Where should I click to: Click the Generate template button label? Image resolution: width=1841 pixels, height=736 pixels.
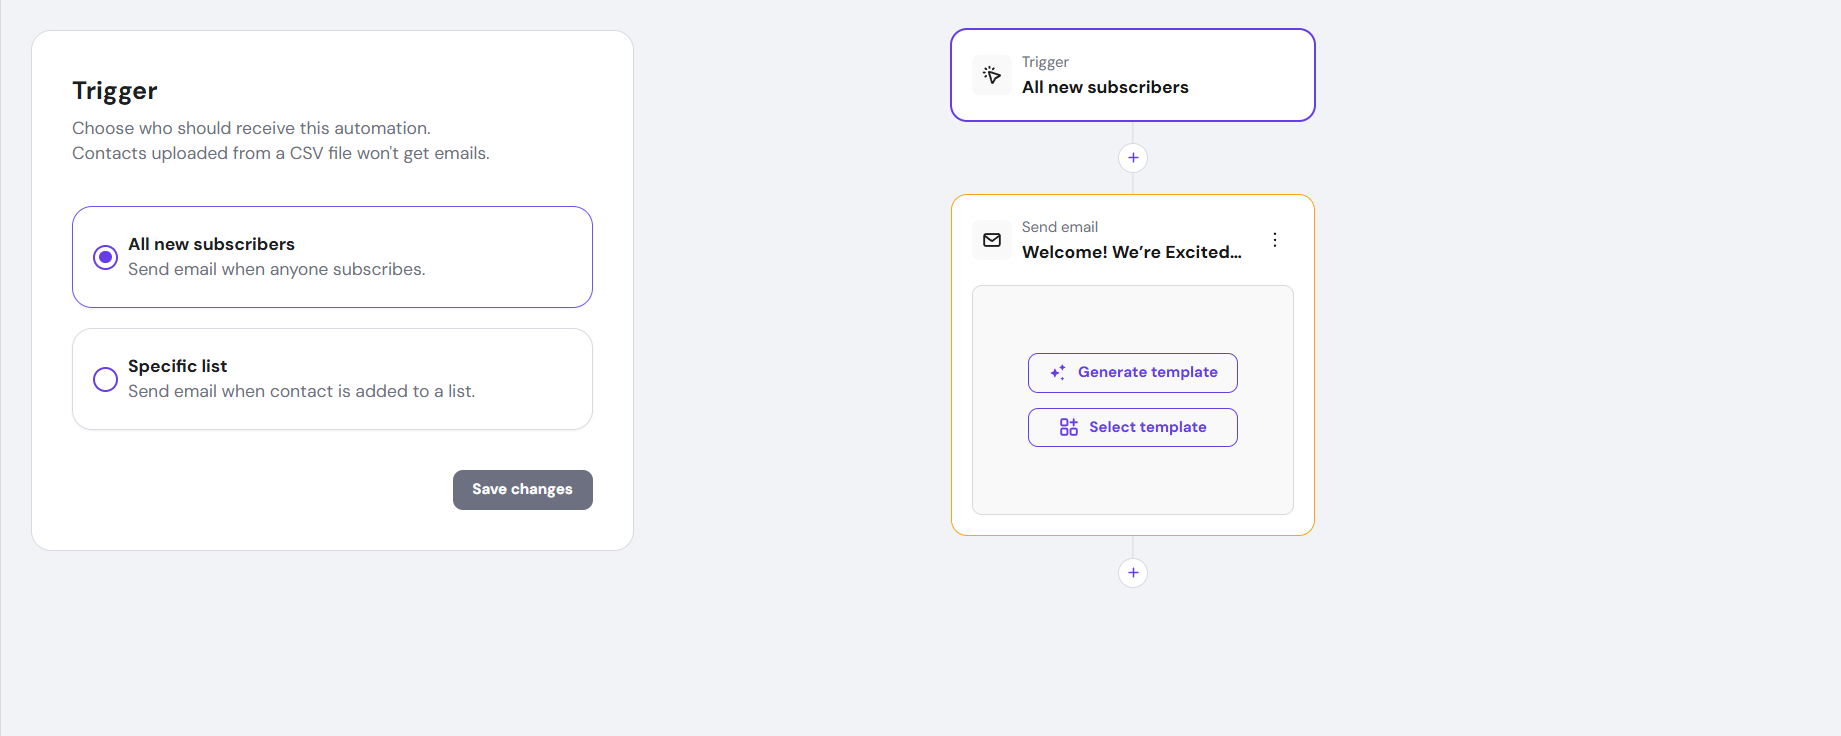[1147, 372]
